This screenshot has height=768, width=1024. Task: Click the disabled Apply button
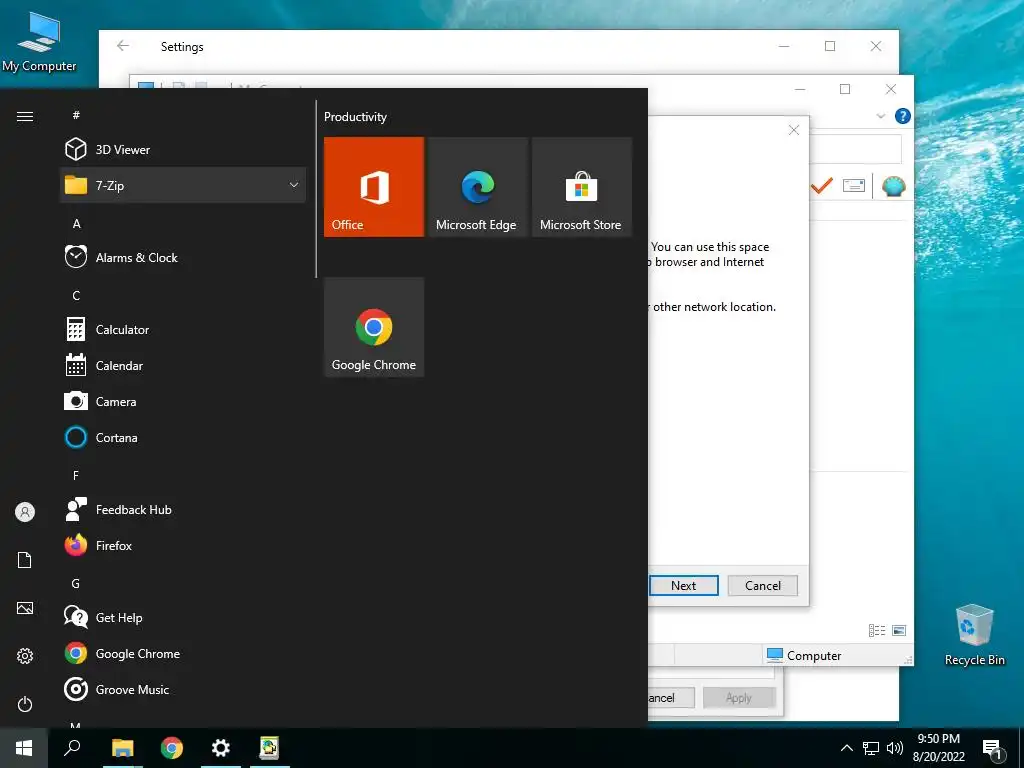[x=739, y=697]
